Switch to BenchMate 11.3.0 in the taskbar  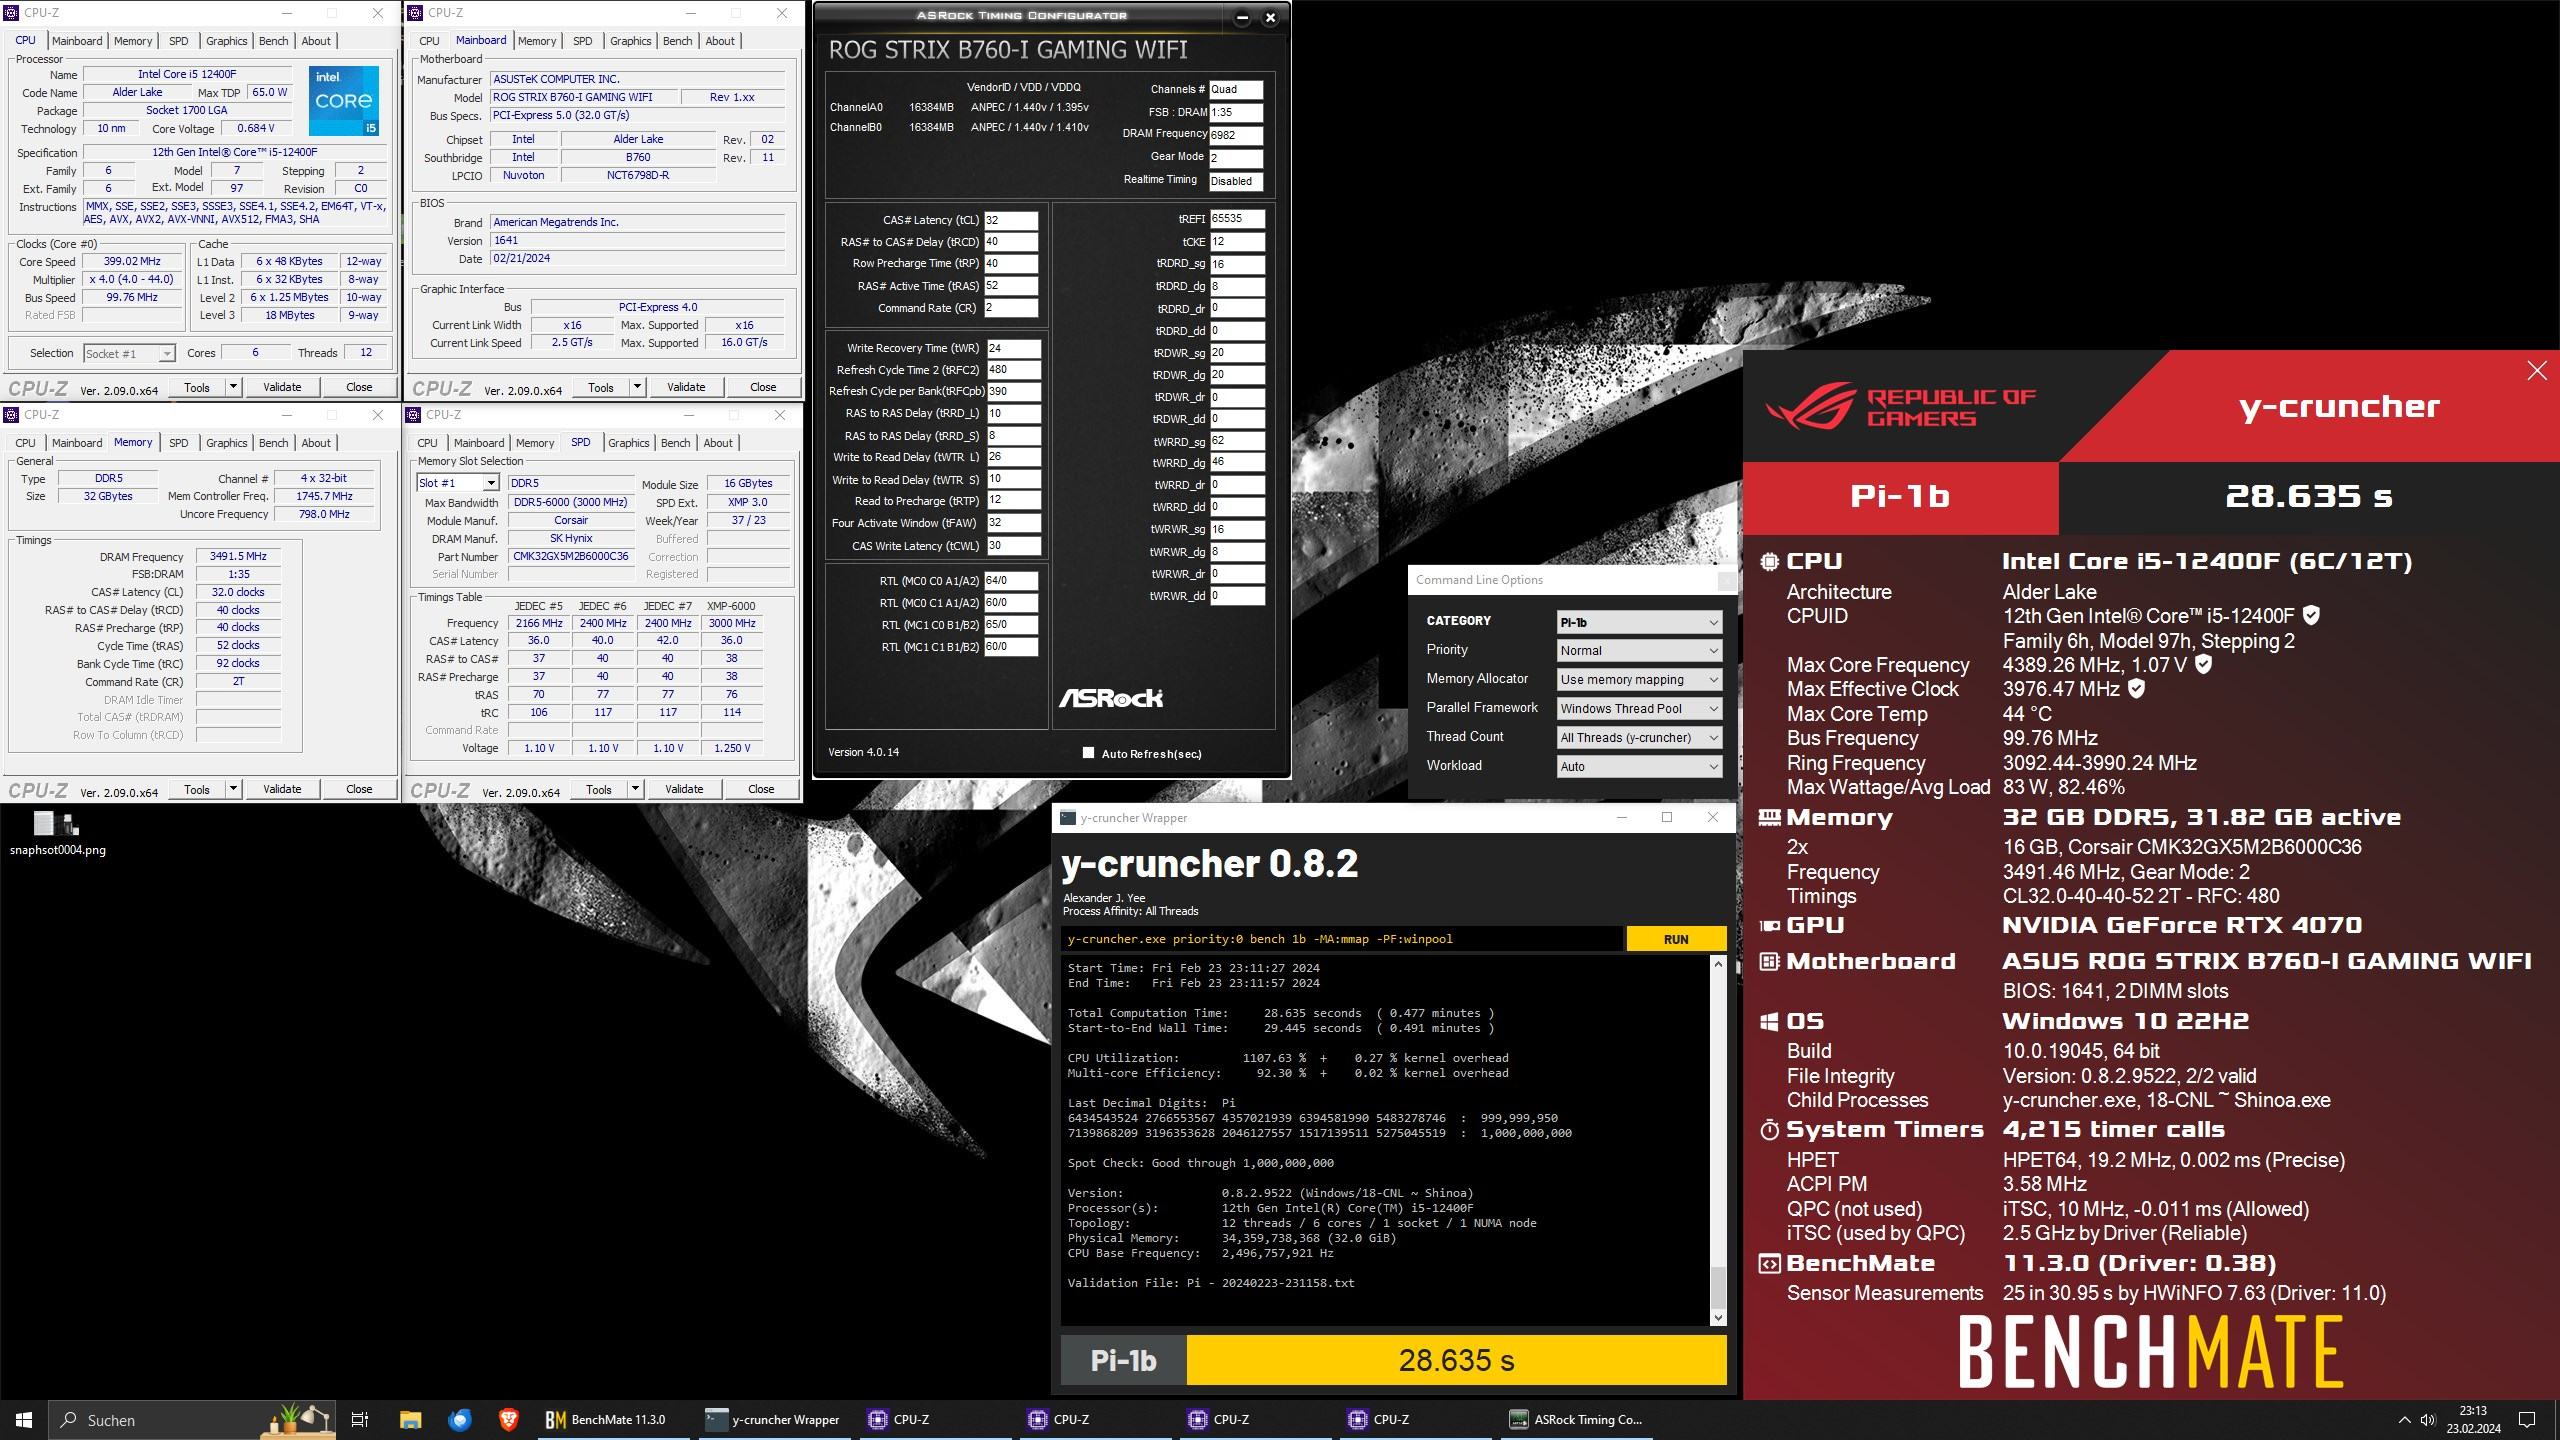point(612,1419)
